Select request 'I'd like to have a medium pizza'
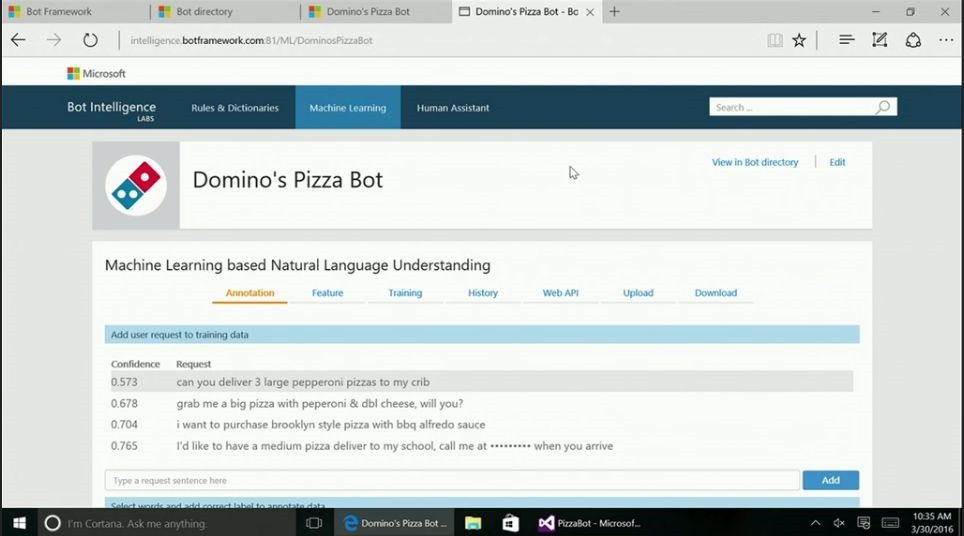Image resolution: width=964 pixels, height=536 pixels. point(395,446)
